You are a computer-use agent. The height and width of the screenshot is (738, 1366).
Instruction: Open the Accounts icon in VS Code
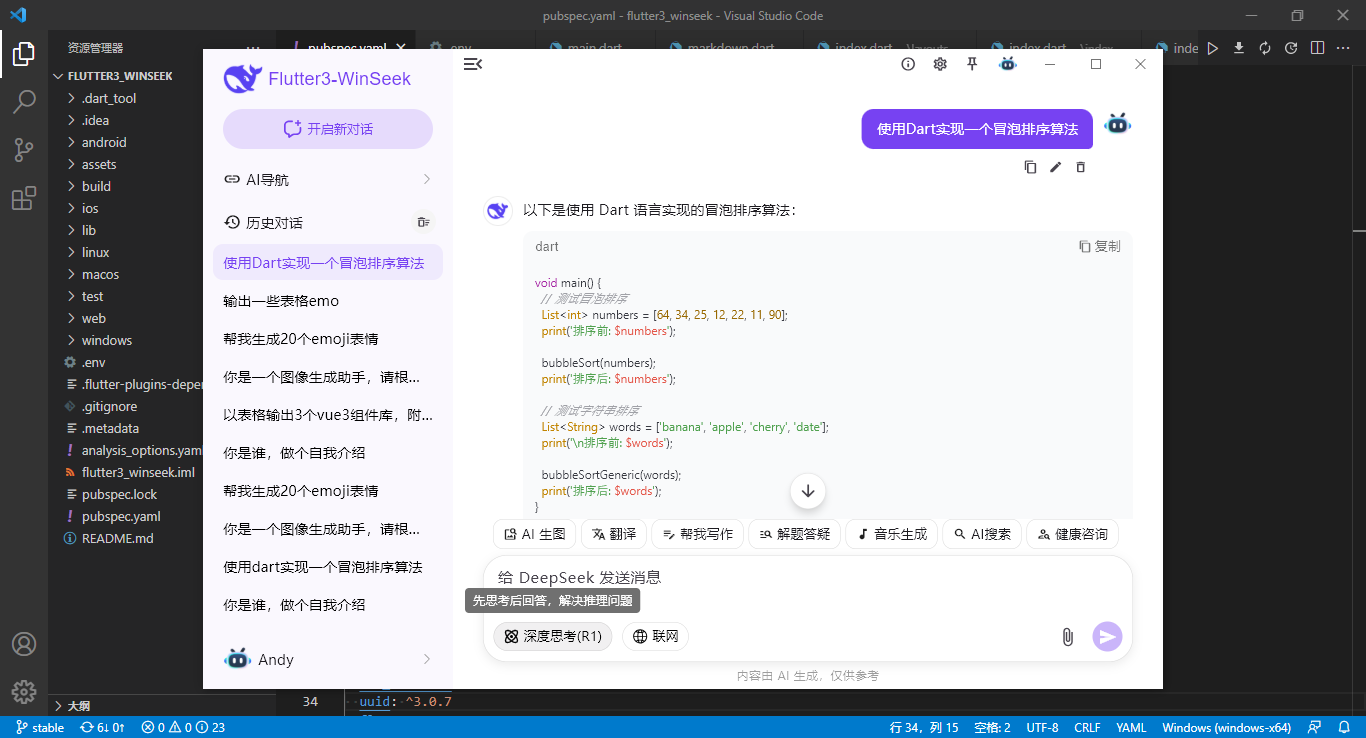24,644
